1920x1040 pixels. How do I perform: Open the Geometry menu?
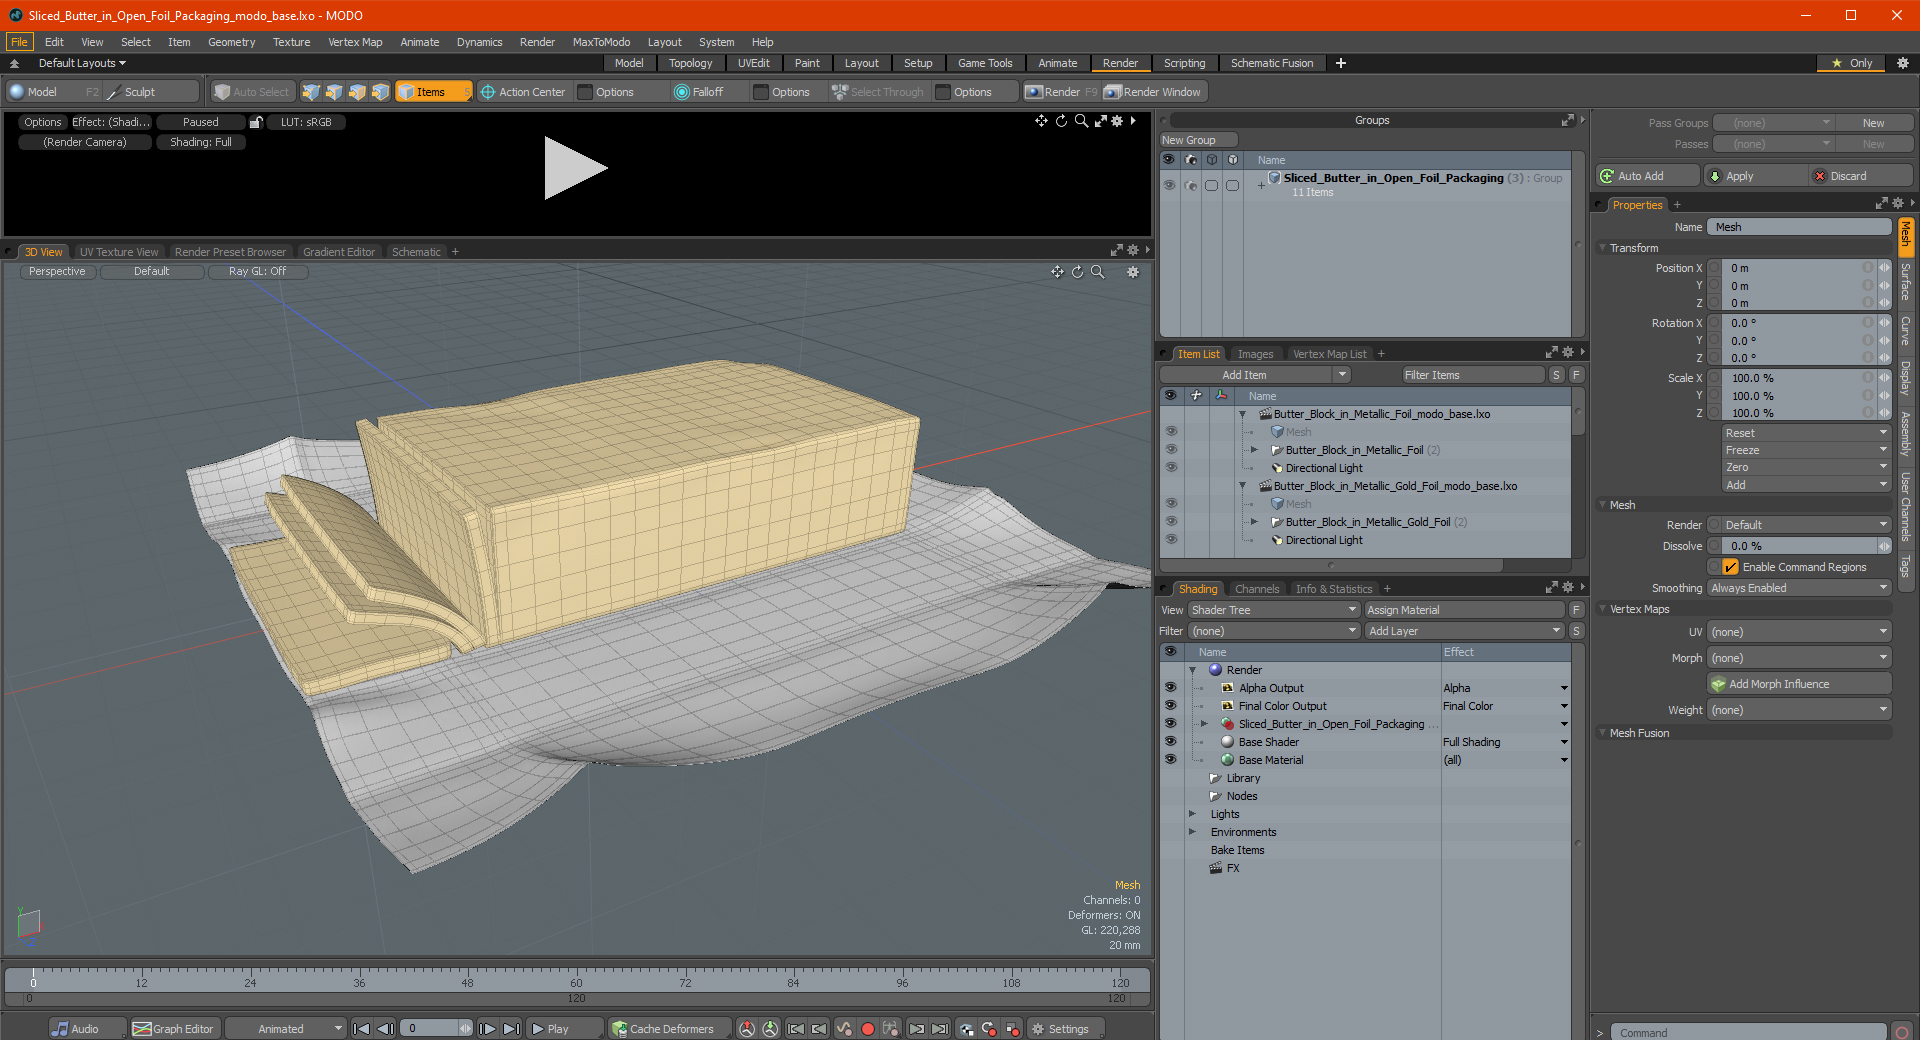tap(231, 42)
